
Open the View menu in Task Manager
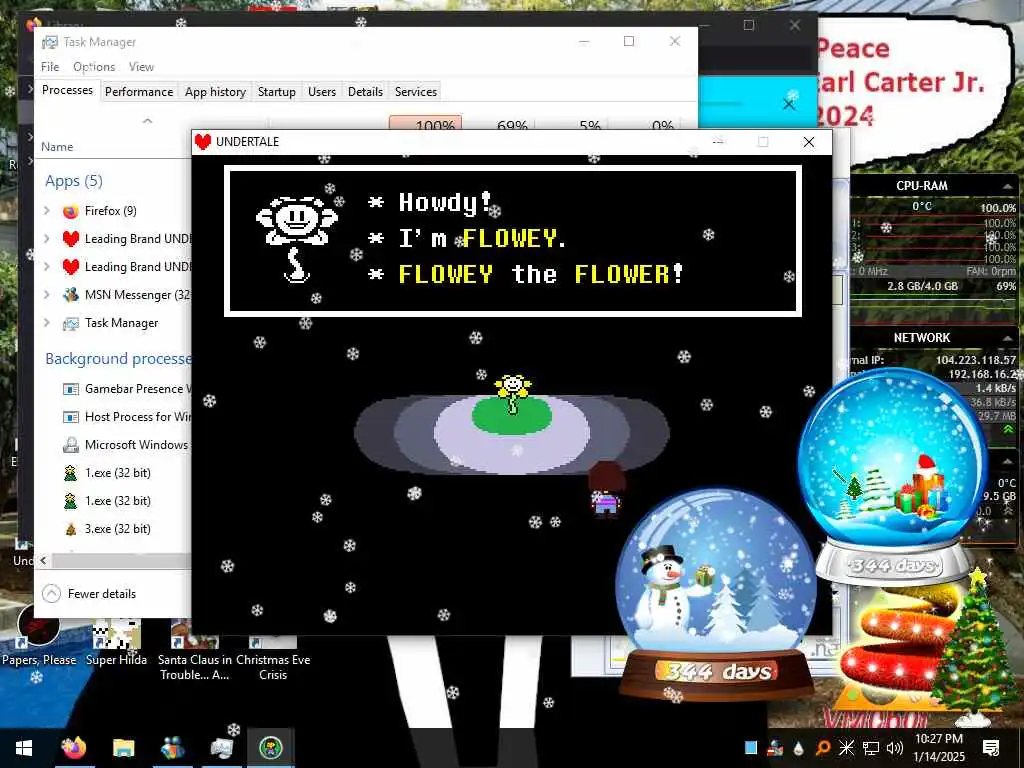[141, 67]
